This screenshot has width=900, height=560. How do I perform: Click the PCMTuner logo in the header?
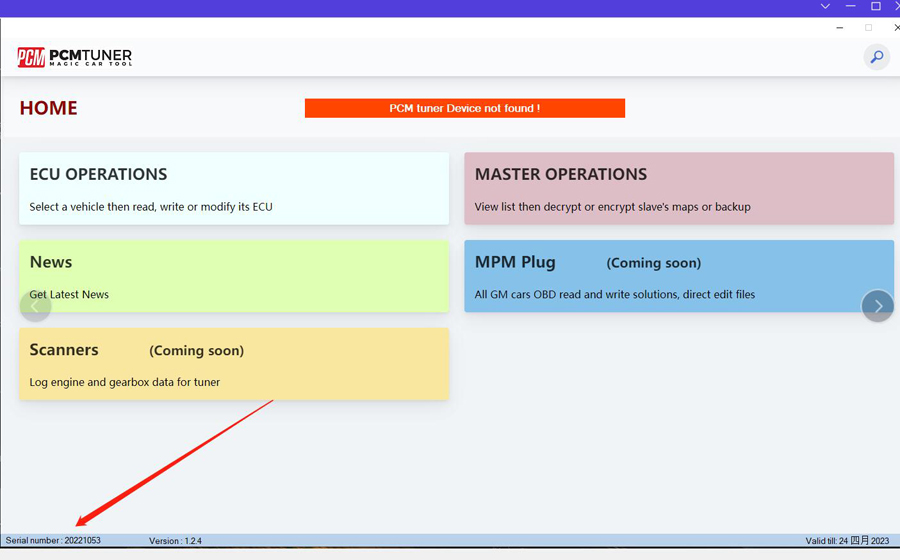point(75,57)
